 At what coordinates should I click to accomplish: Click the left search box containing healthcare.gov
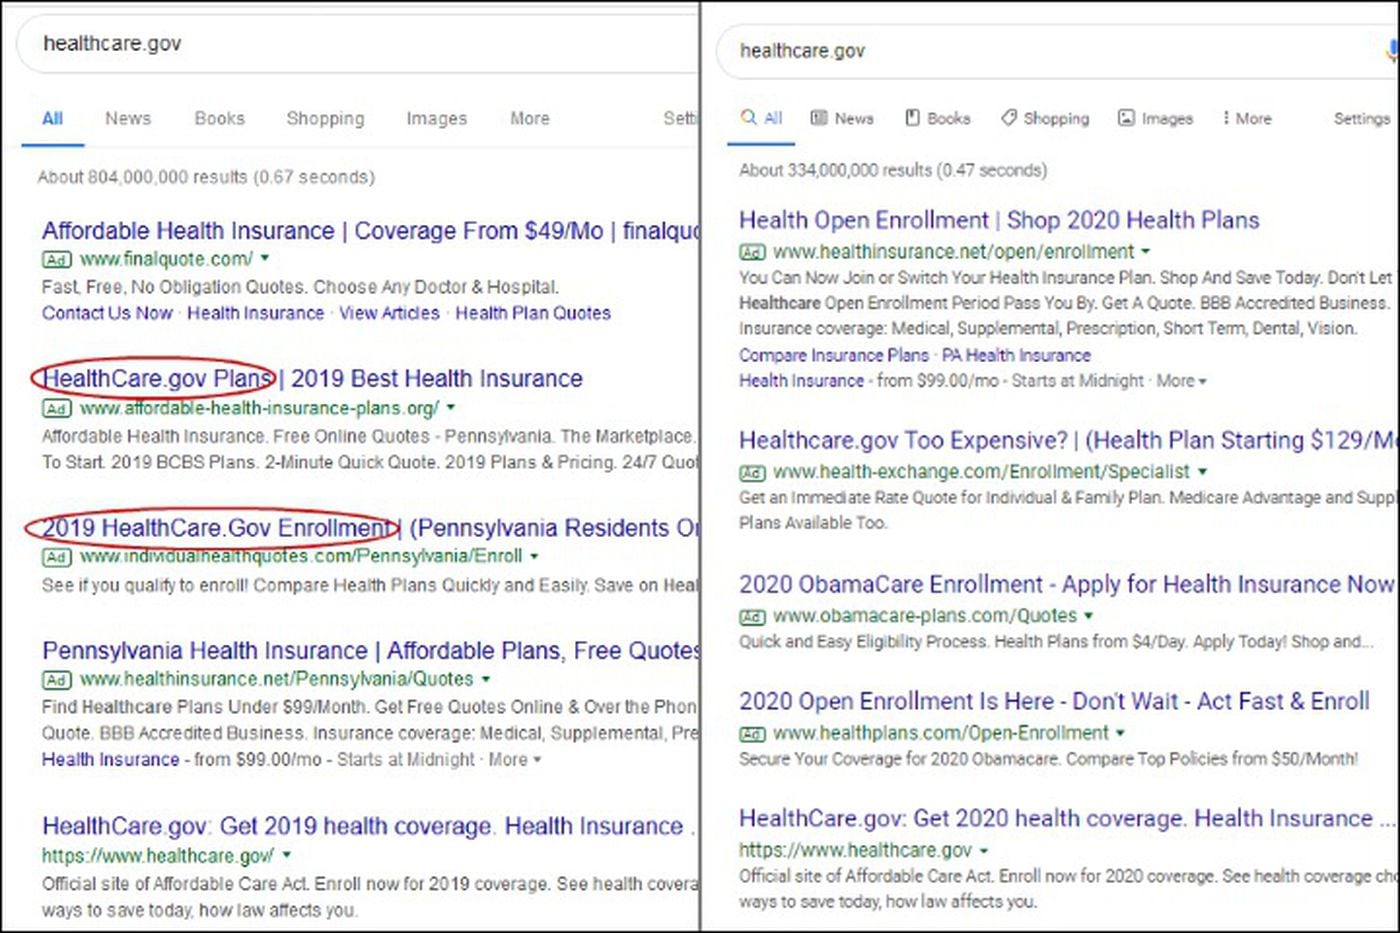pos(360,44)
